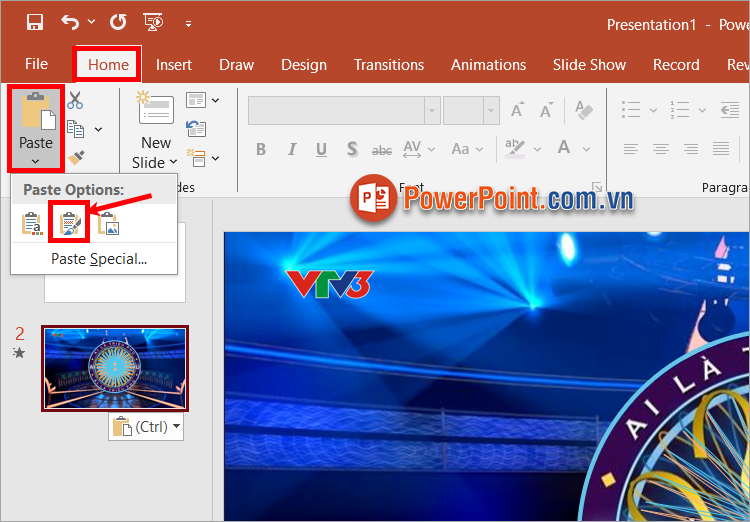
Task: Switch to the Home tab
Action: 108,65
